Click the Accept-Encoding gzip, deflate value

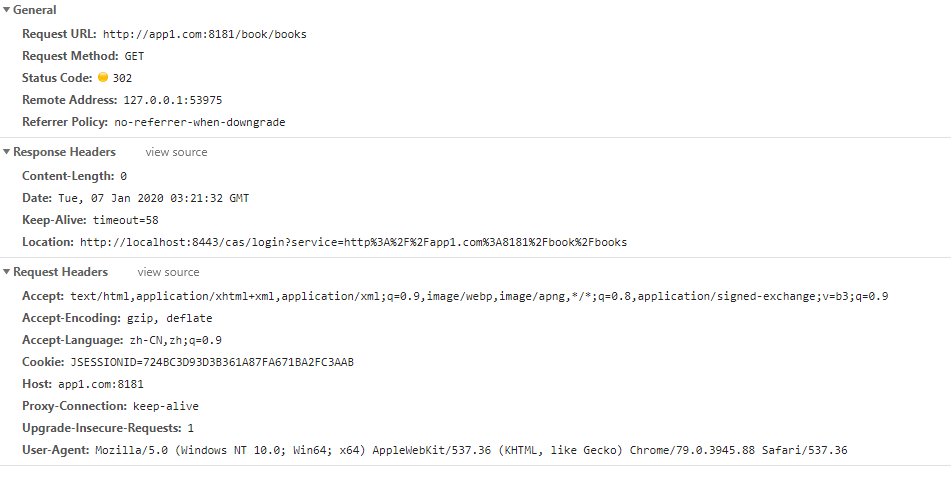tap(169, 319)
